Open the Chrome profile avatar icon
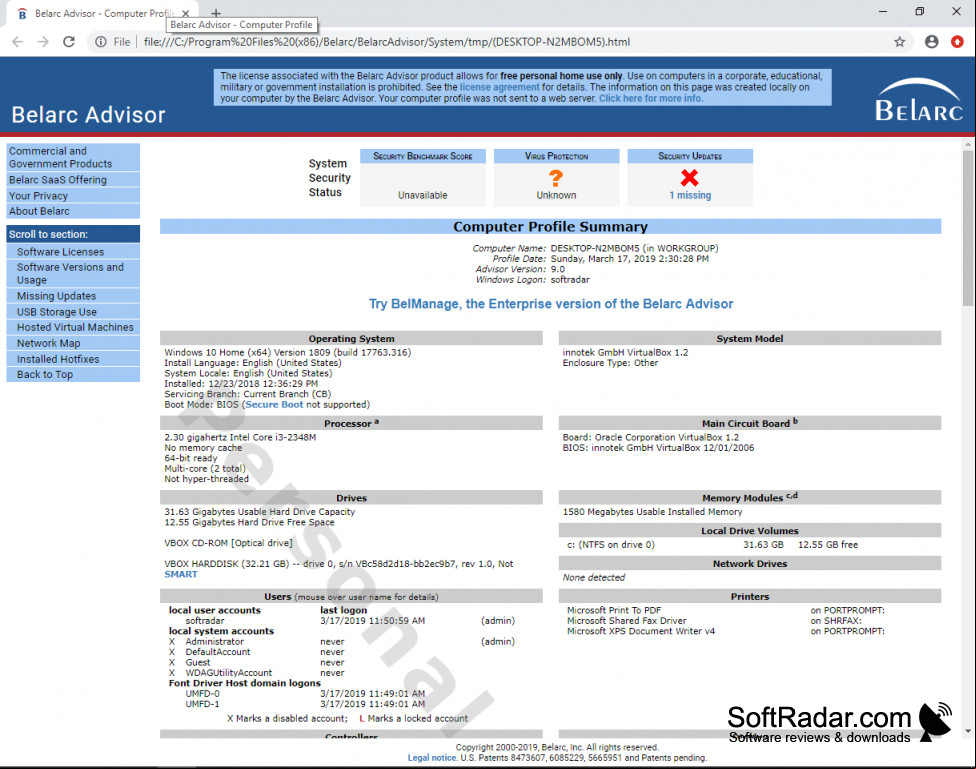Screen dimensions: 976x769 click(x=931, y=42)
